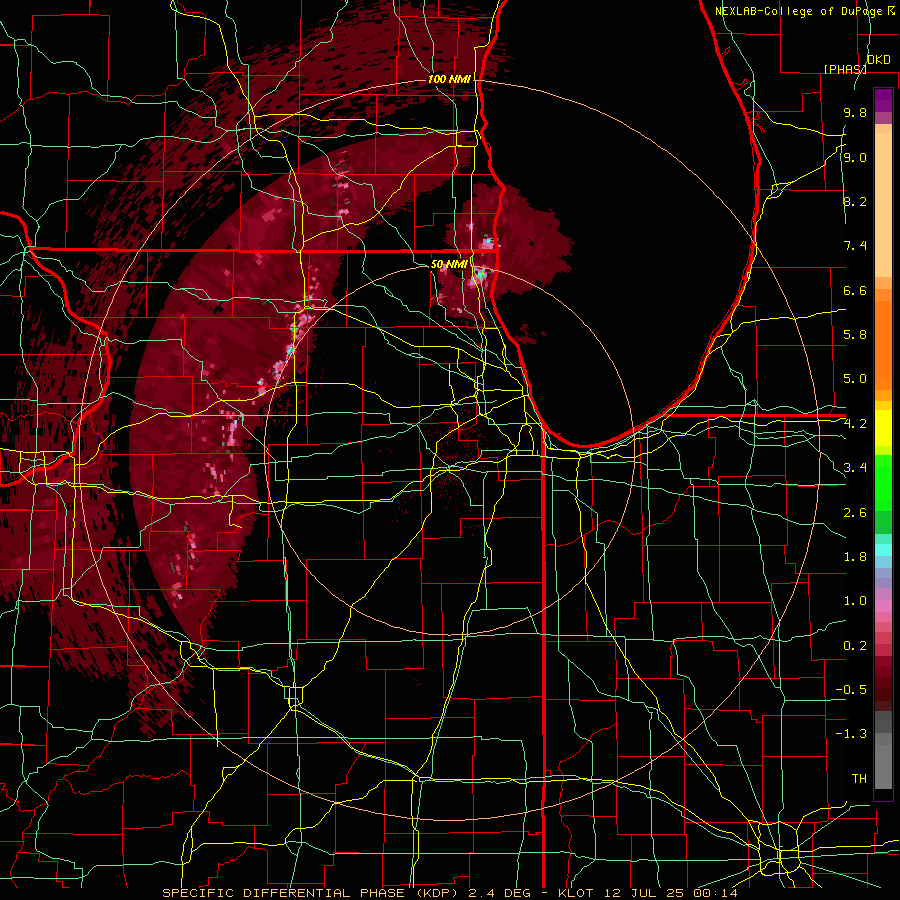
Task: Pick the cyan band of the color bar
Action: (x=883, y=550)
